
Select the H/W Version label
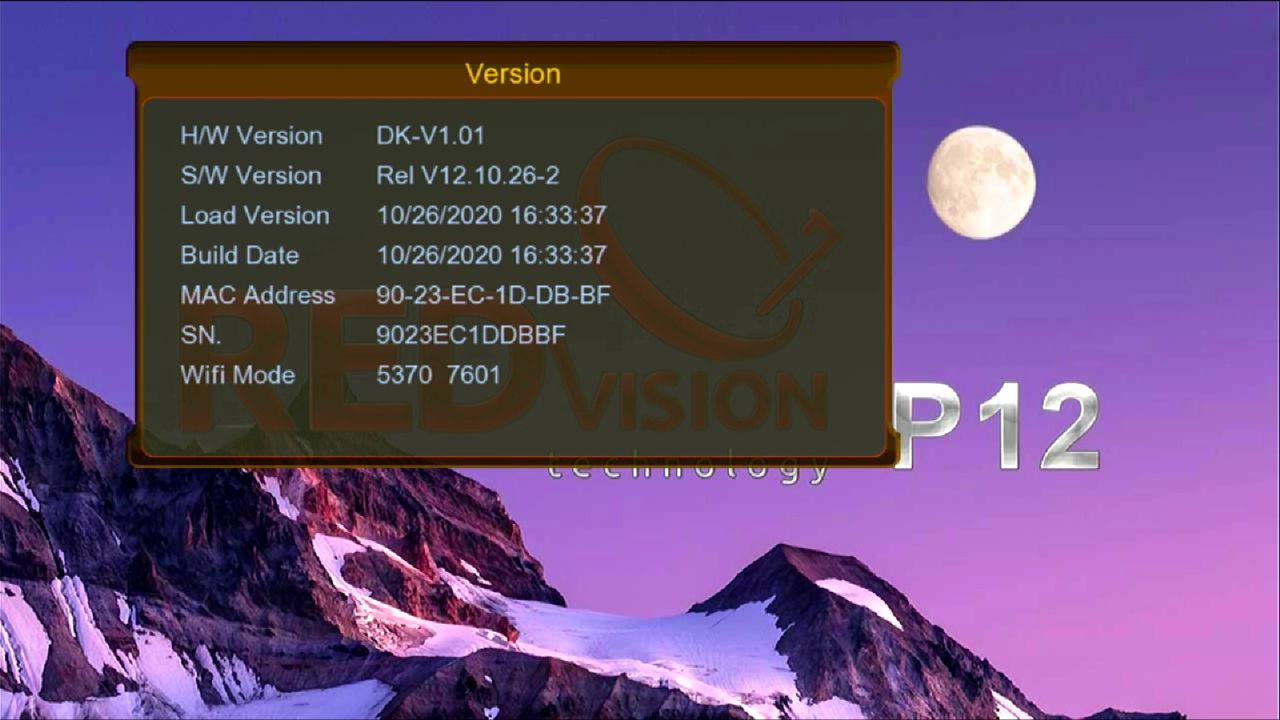251,136
